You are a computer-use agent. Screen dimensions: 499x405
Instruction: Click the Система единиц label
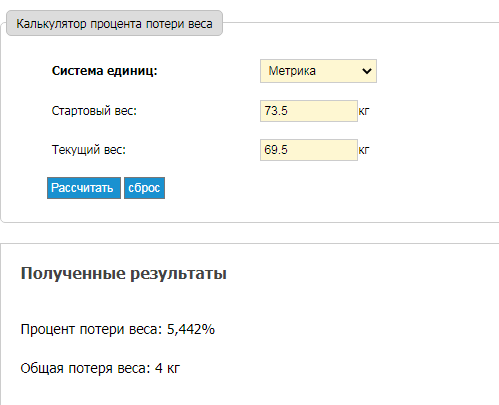tap(104, 71)
